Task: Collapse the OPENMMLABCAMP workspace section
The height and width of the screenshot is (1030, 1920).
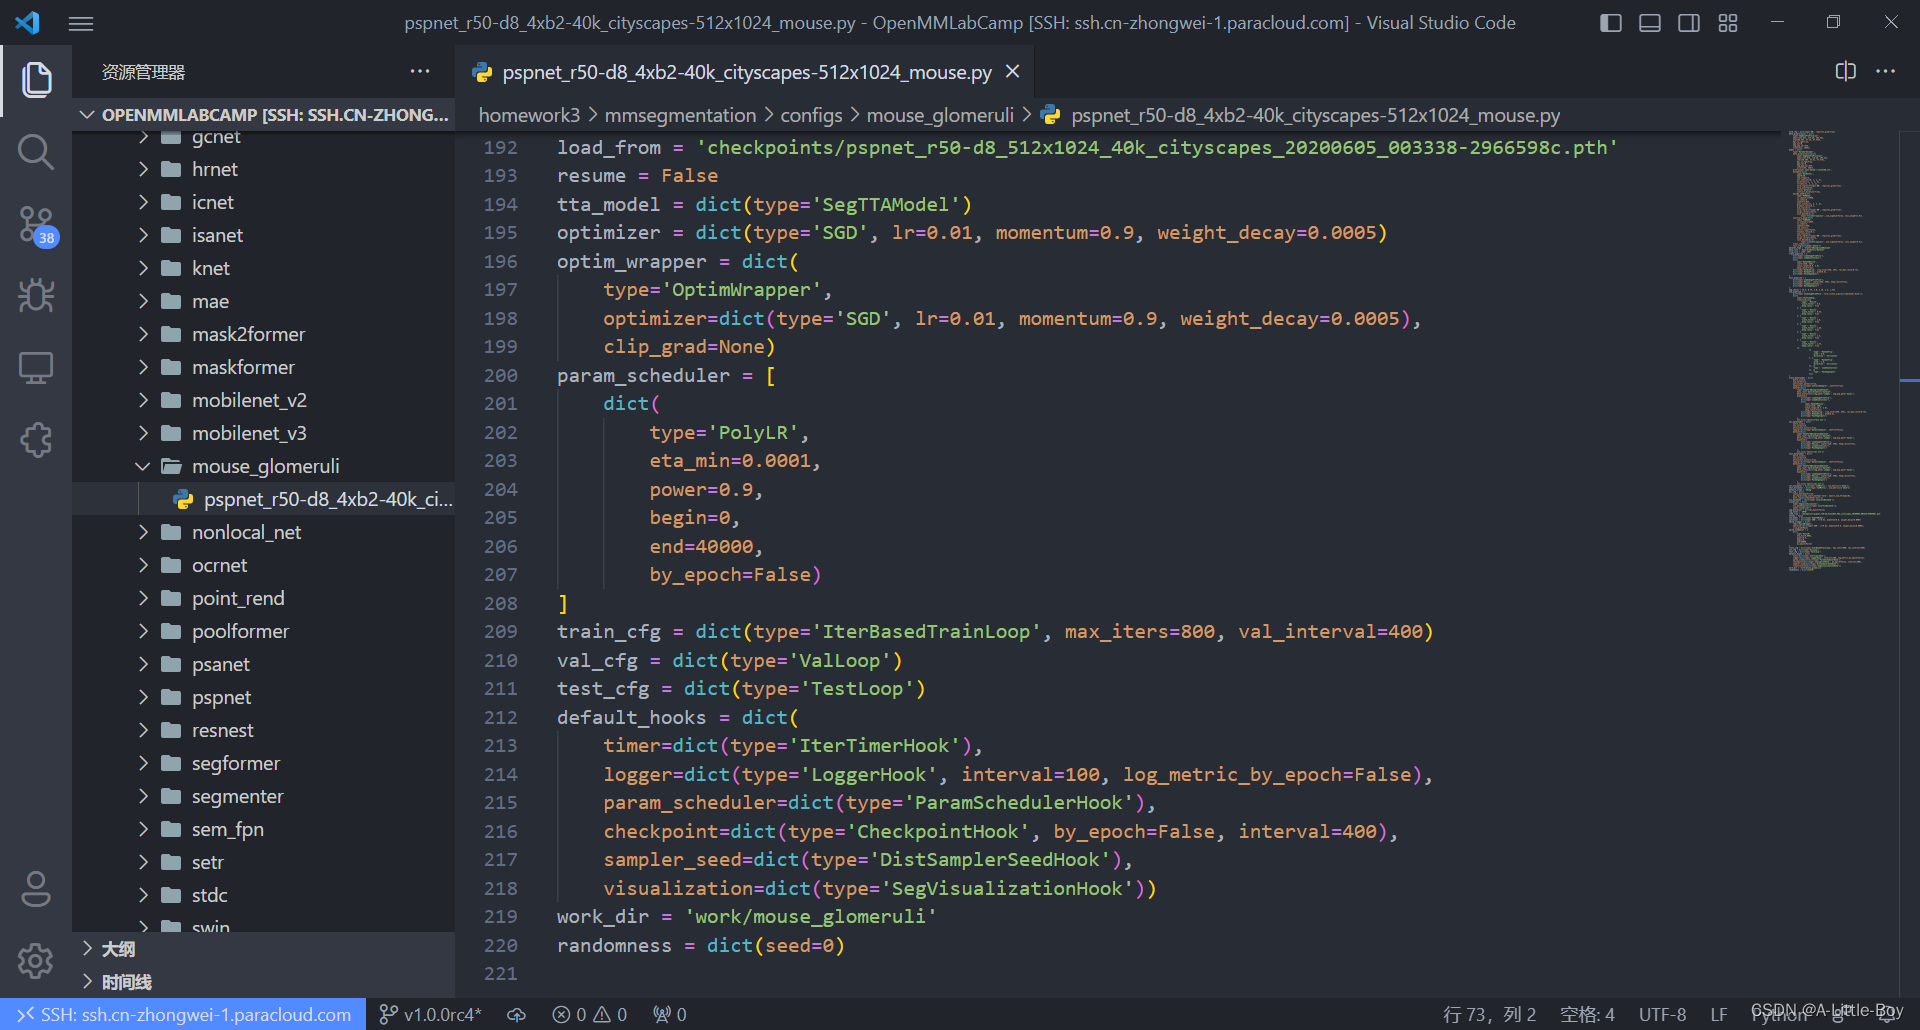Action: pos(264,115)
